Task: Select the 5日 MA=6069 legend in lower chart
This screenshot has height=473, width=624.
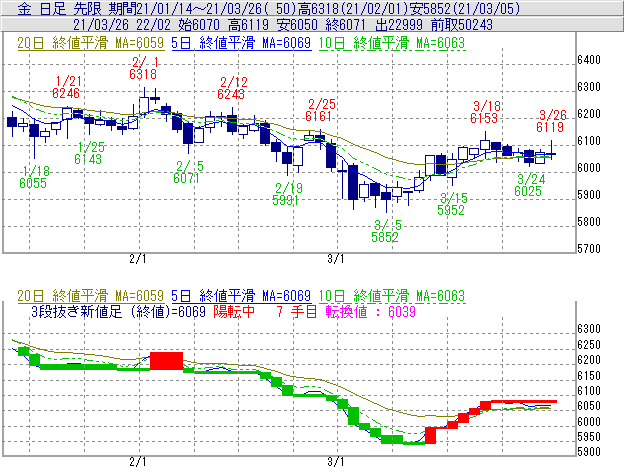Action: point(241,296)
